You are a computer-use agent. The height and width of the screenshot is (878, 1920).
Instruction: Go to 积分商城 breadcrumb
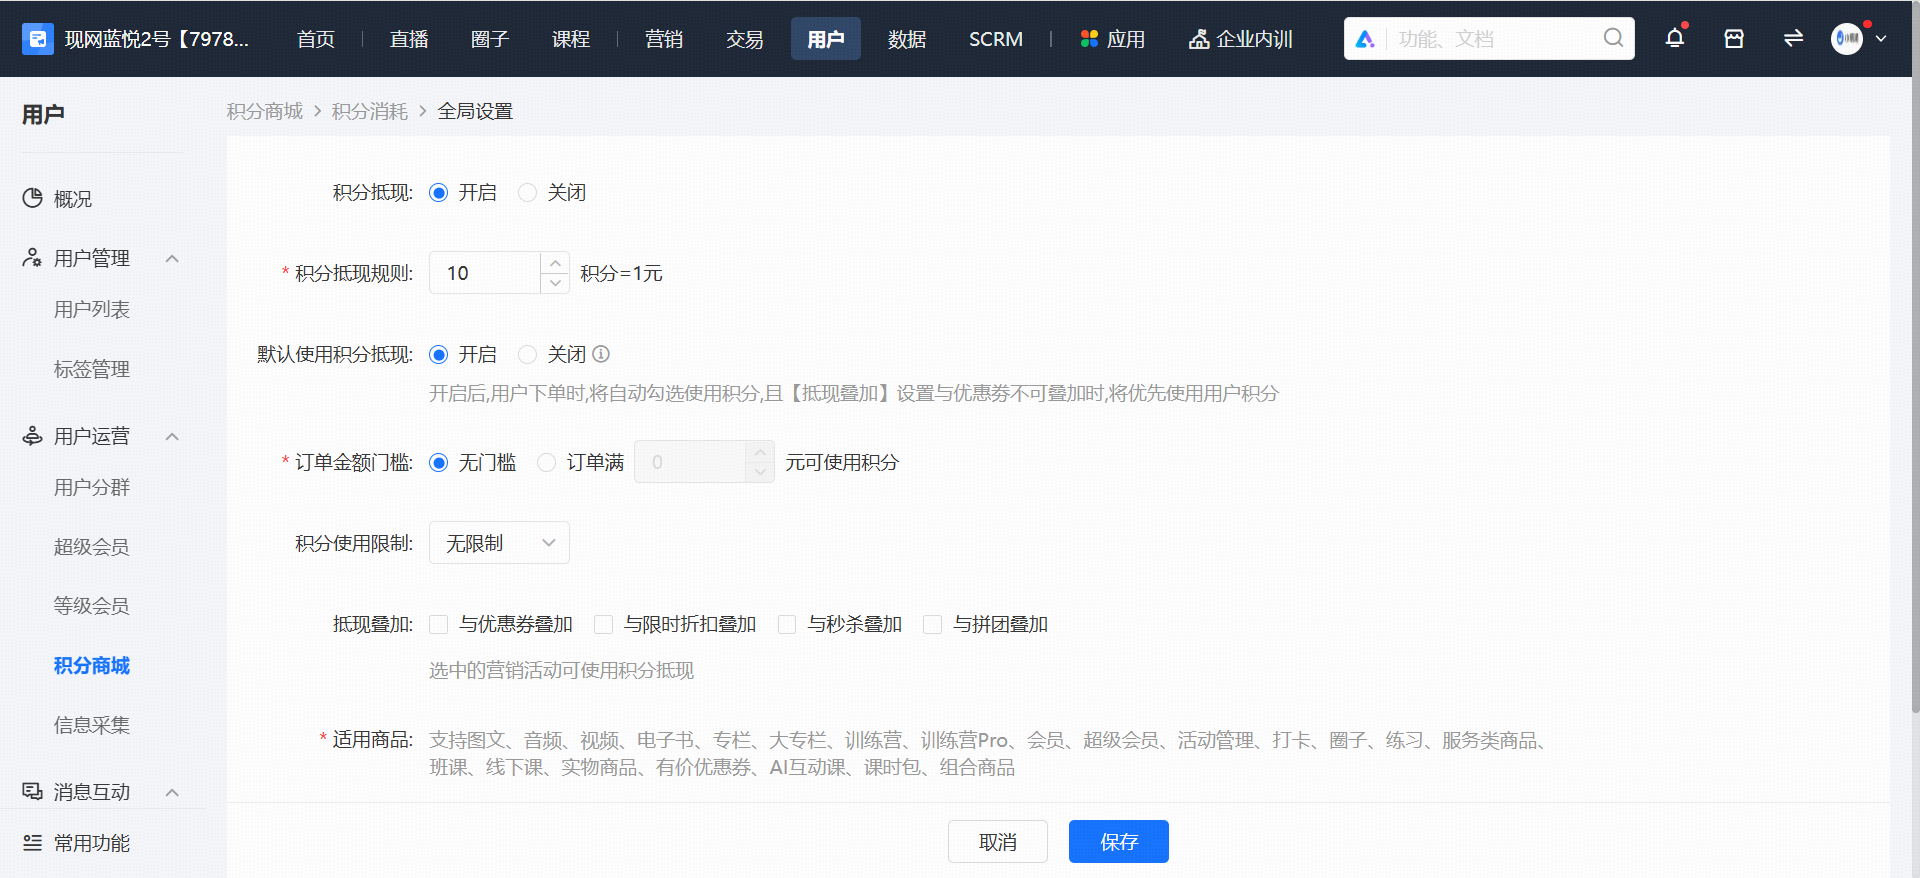pos(265,111)
